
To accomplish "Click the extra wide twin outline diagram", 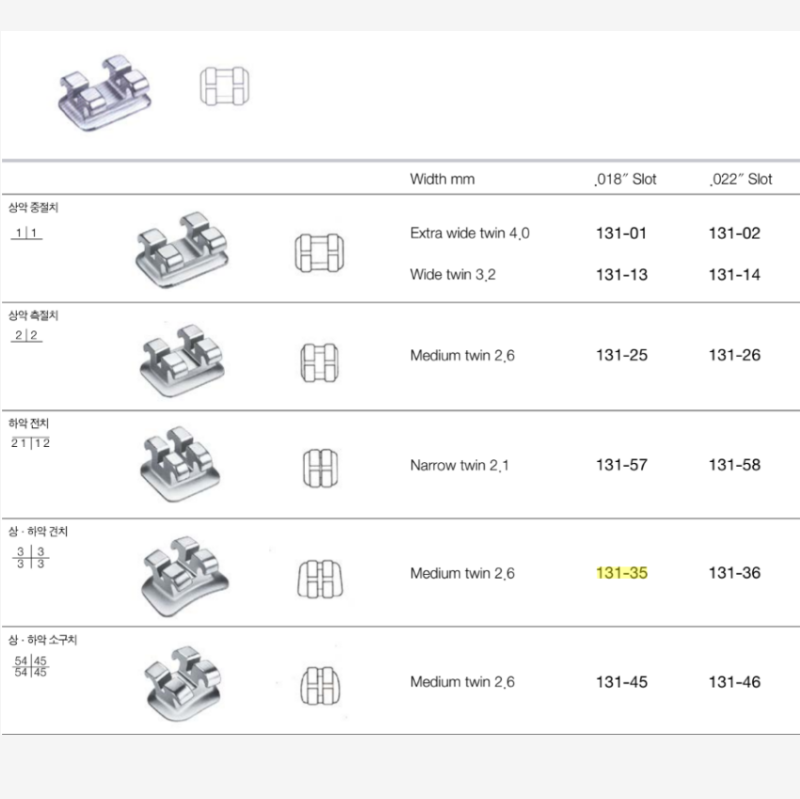I will pyautogui.click(x=319, y=253).
